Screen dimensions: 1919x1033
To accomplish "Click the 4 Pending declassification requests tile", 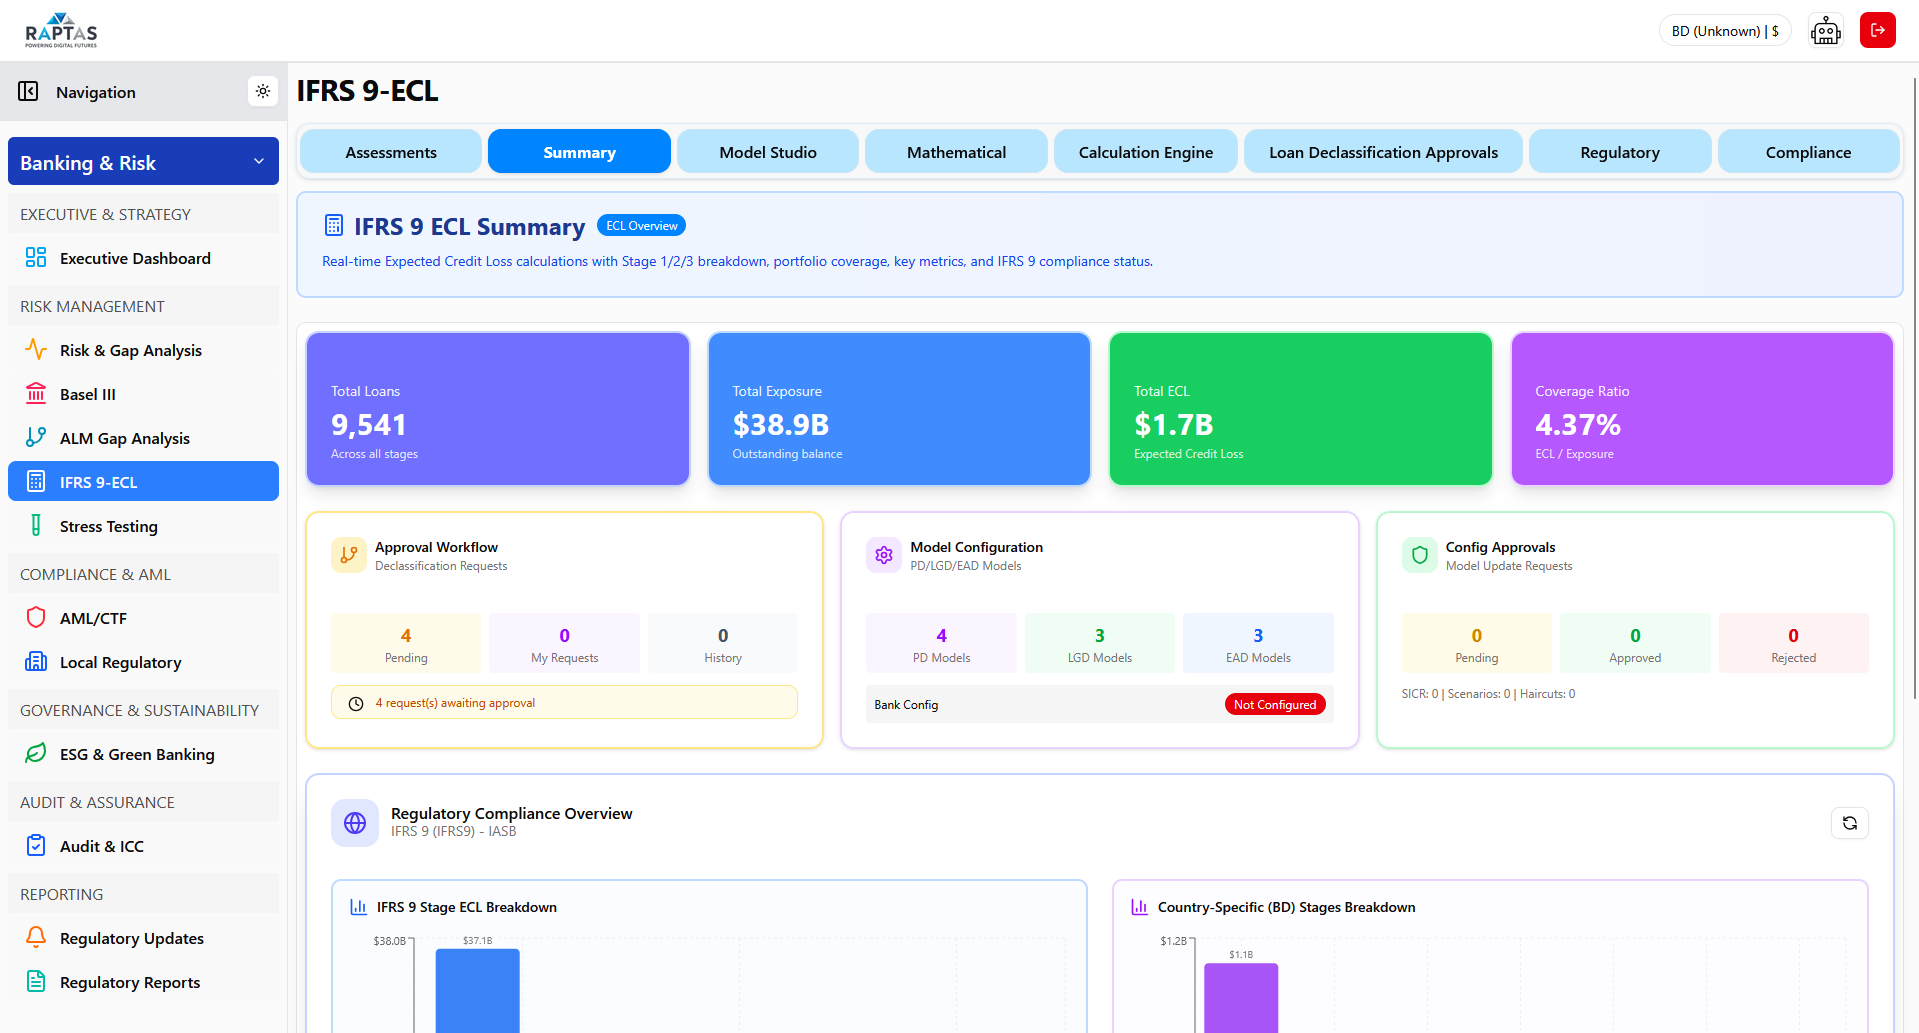I will (x=406, y=643).
